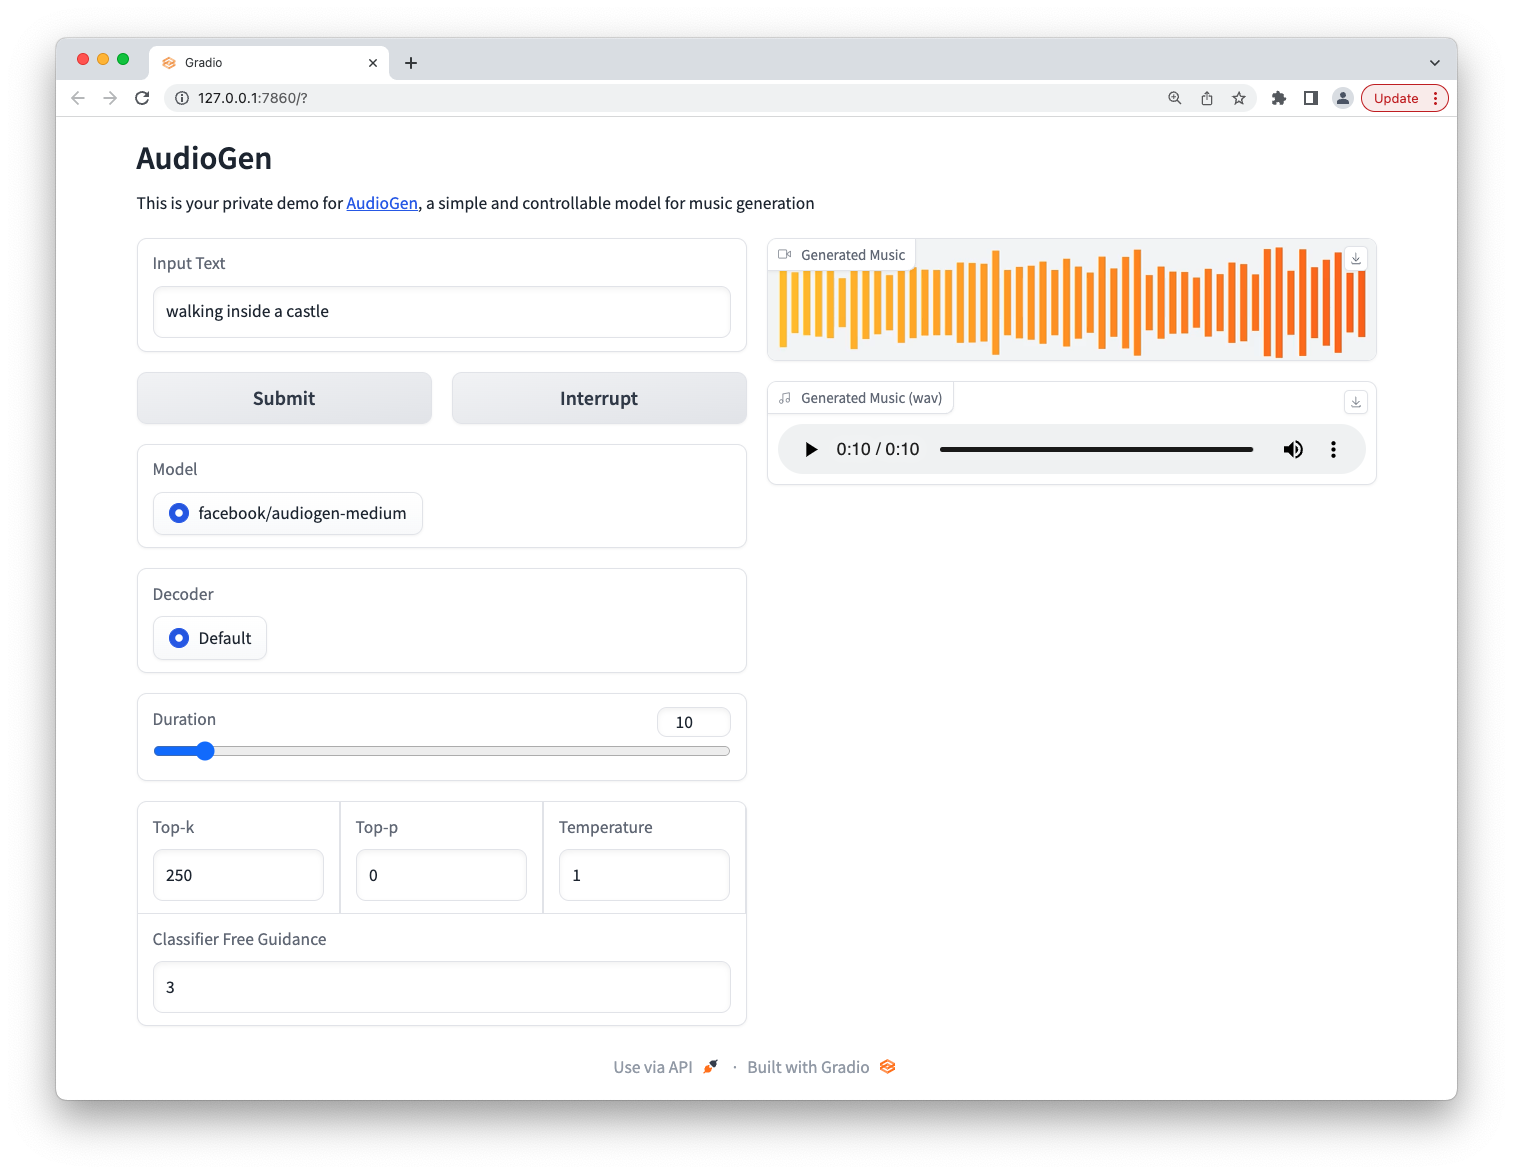Screen dimensions: 1513x1174
Task: Seek in the audio progress bar
Action: click(x=1096, y=450)
